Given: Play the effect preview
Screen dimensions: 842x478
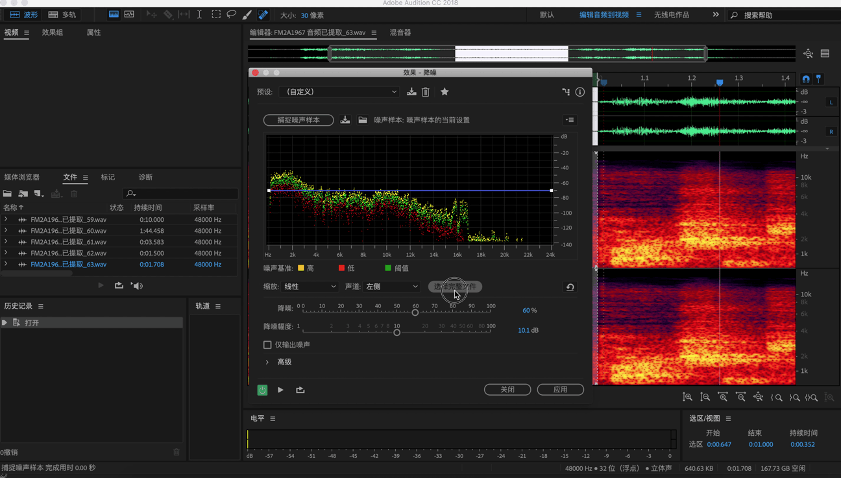Looking at the screenshot, I should (280, 390).
